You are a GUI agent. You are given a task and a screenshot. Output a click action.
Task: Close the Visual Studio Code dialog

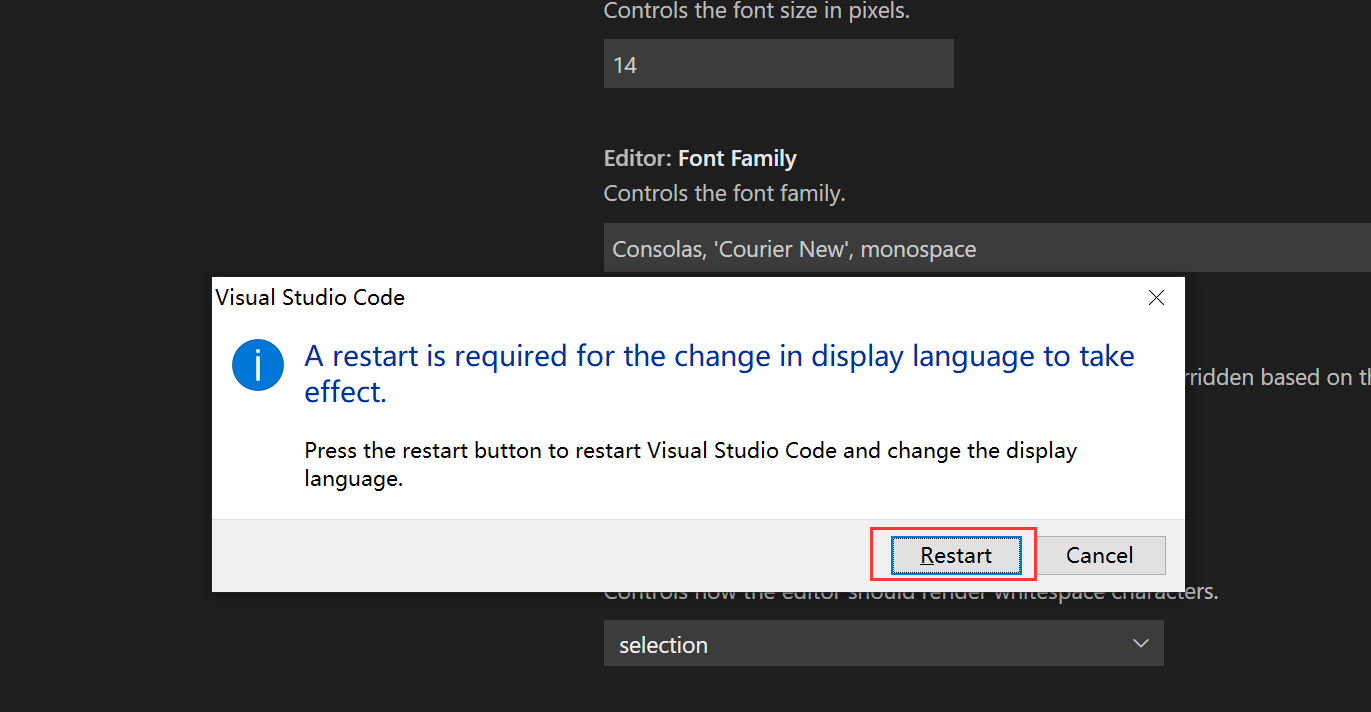click(x=1156, y=297)
